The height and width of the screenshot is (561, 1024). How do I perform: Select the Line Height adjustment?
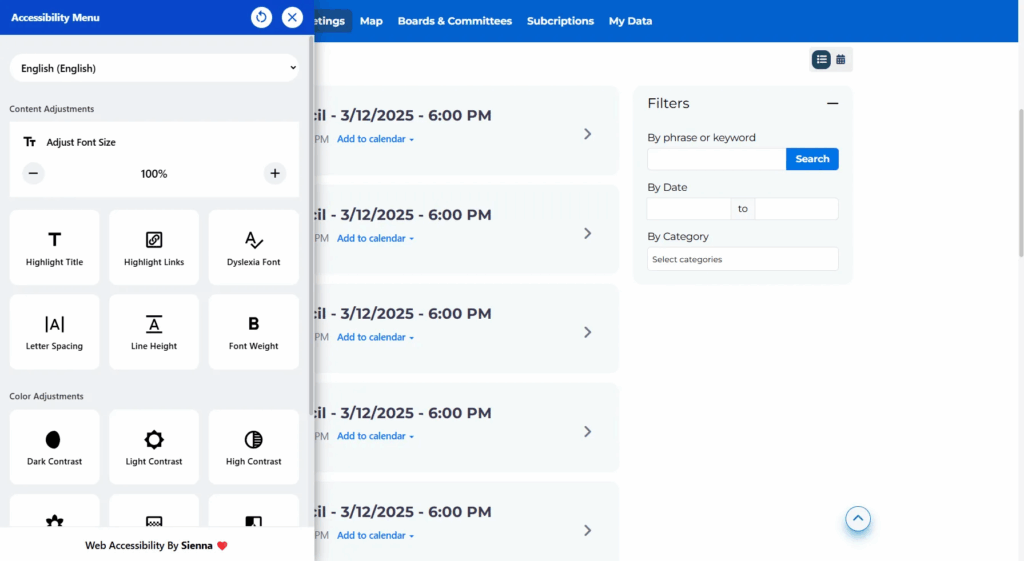[x=154, y=332]
